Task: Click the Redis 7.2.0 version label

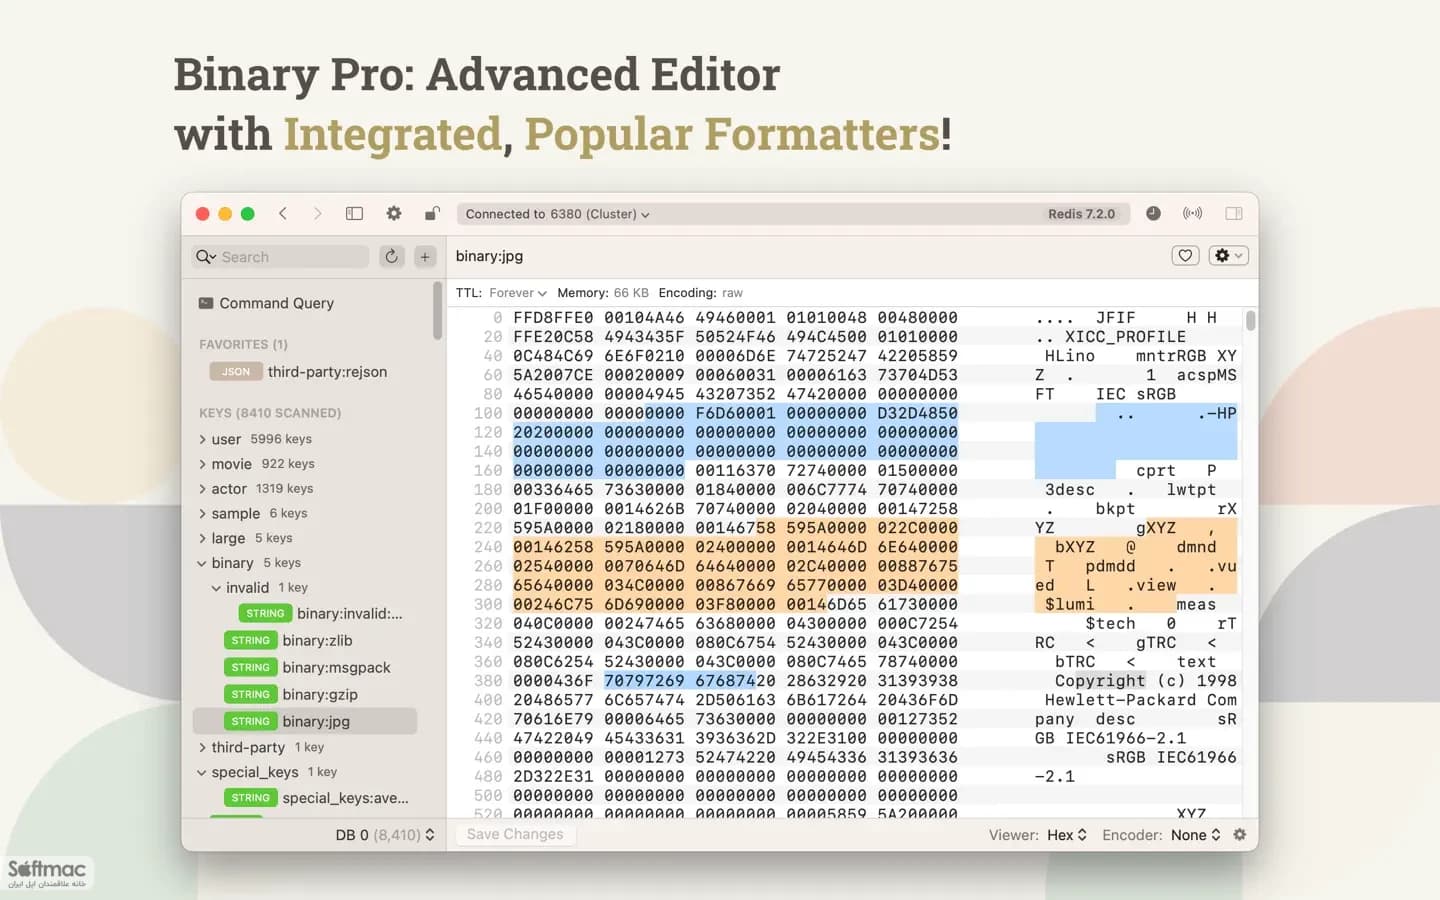Action: (1081, 214)
